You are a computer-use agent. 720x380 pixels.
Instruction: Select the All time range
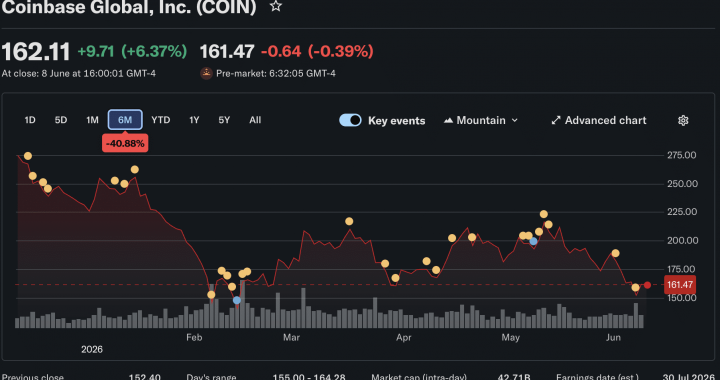(255, 120)
